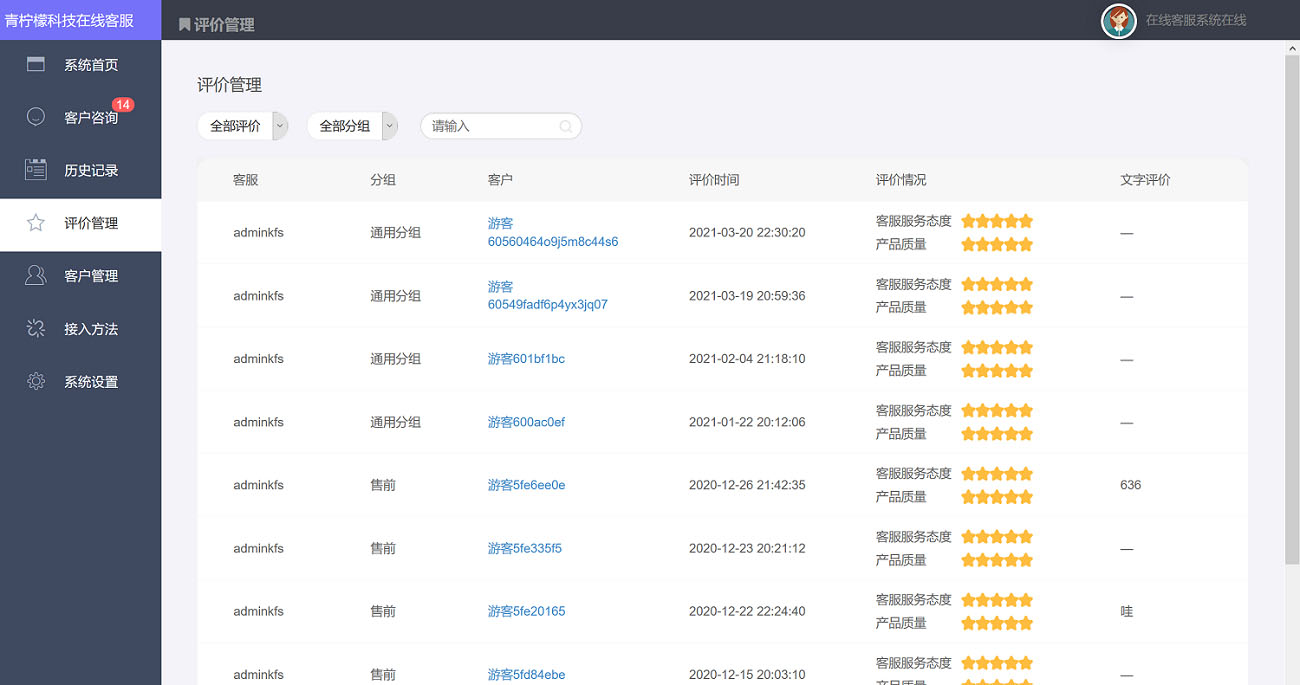Open customer link 游客601bf1bc
The width and height of the screenshot is (1300, 685).
click(x=524, y=358)
